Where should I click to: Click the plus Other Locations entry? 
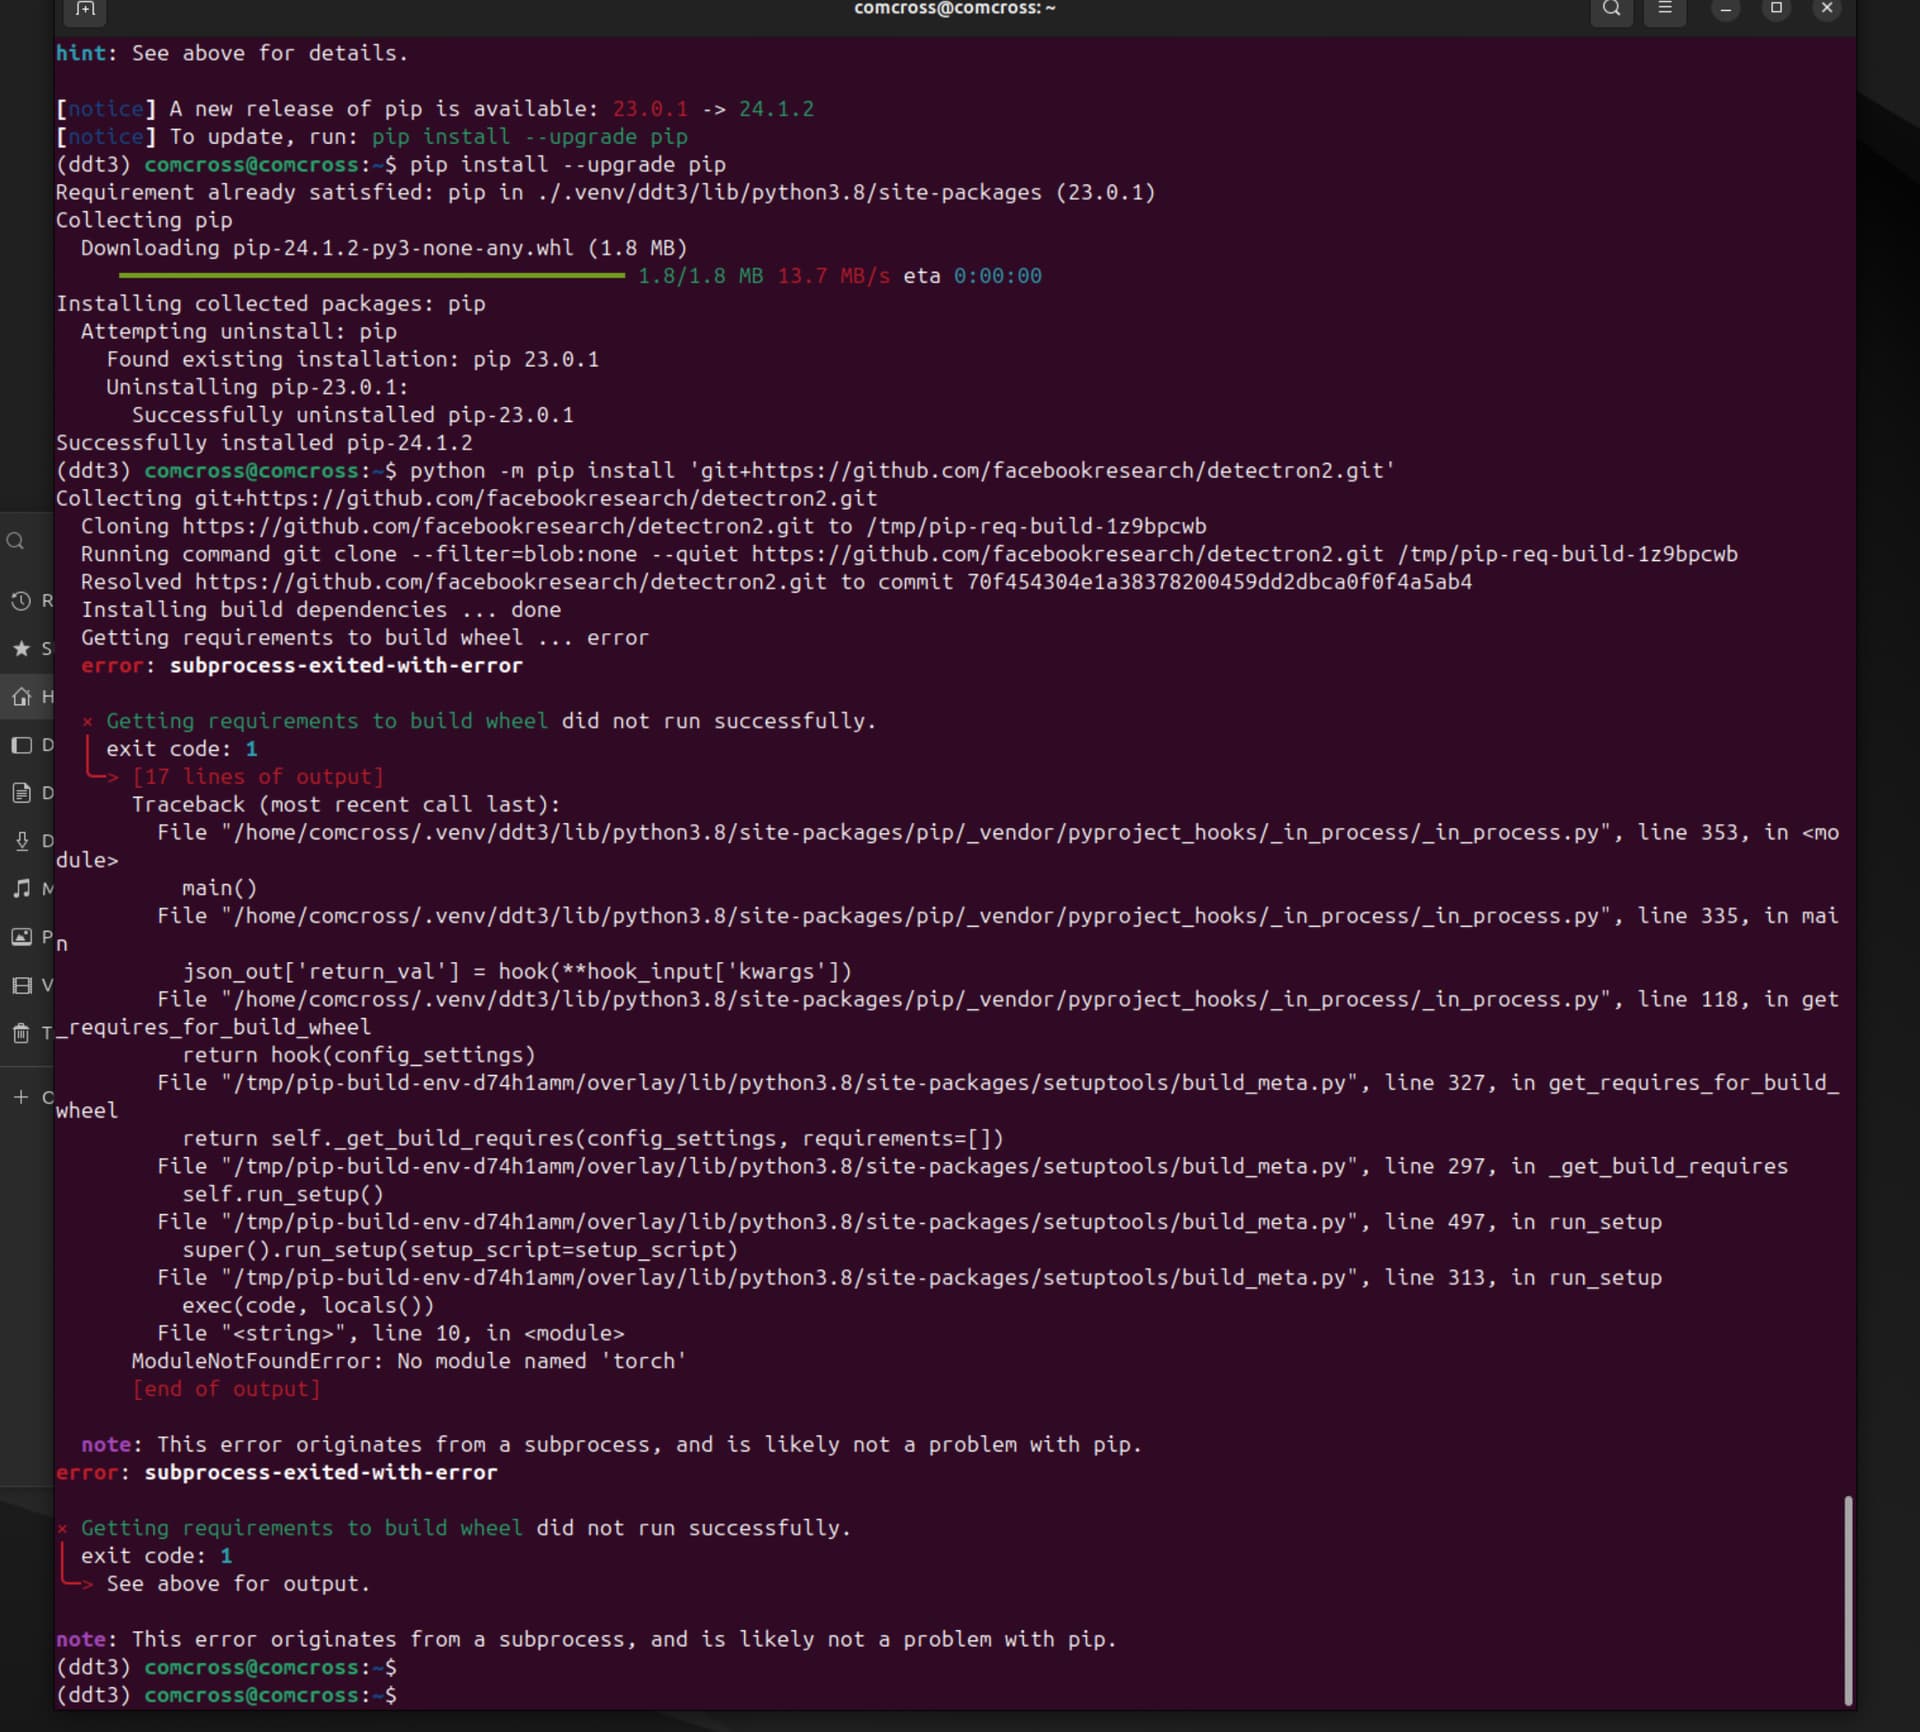point(22,1097)
